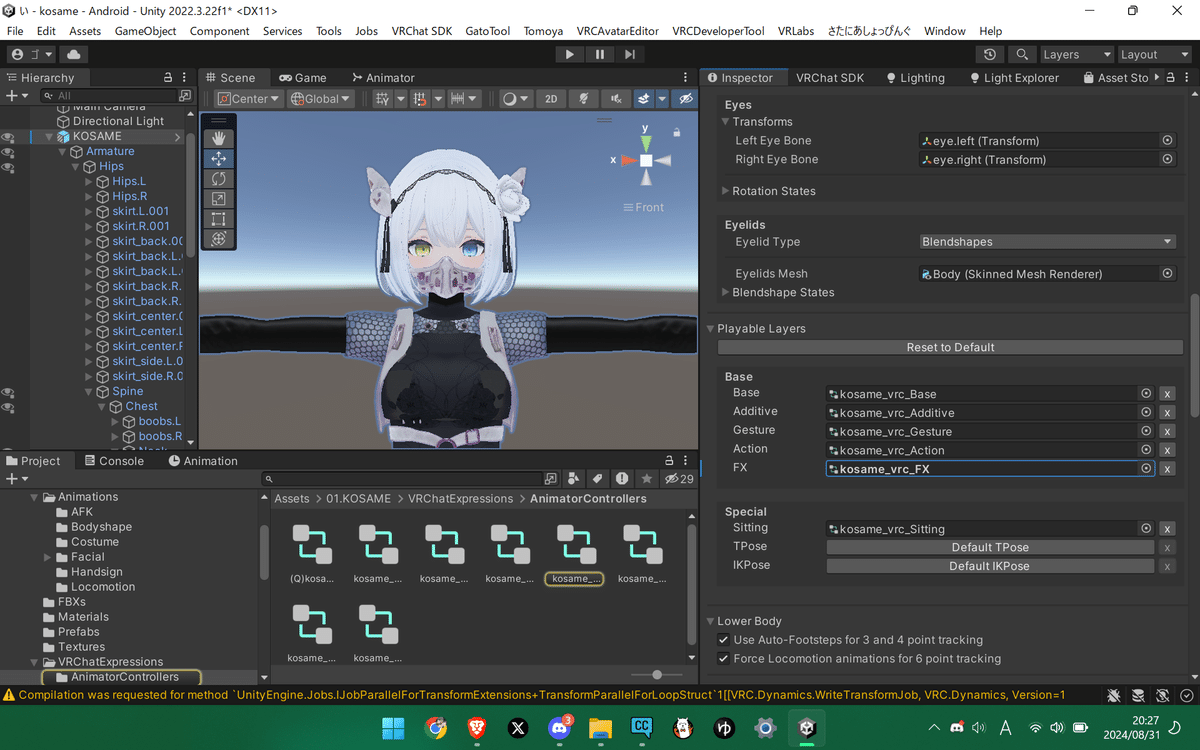Toggle scene audio mute button
This screenshot has width=1200, height=750.
coord(615,98)
